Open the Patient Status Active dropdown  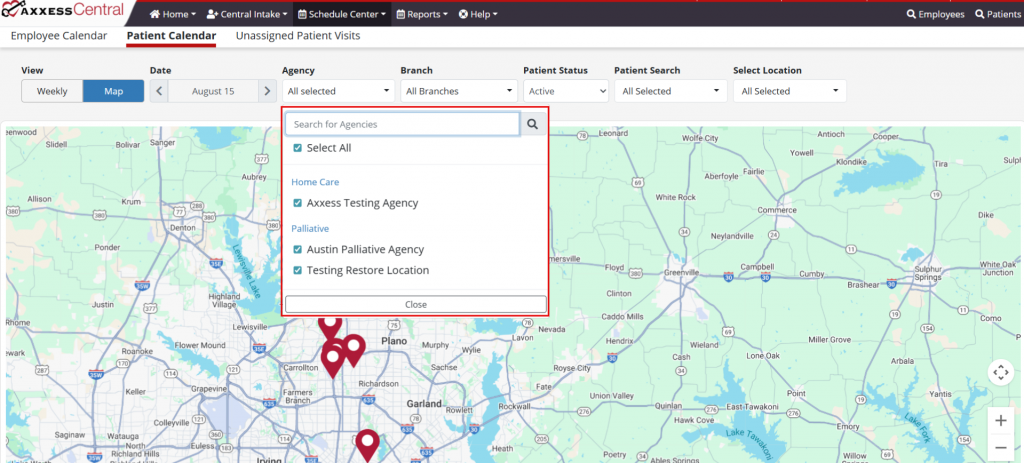(566, 91)
